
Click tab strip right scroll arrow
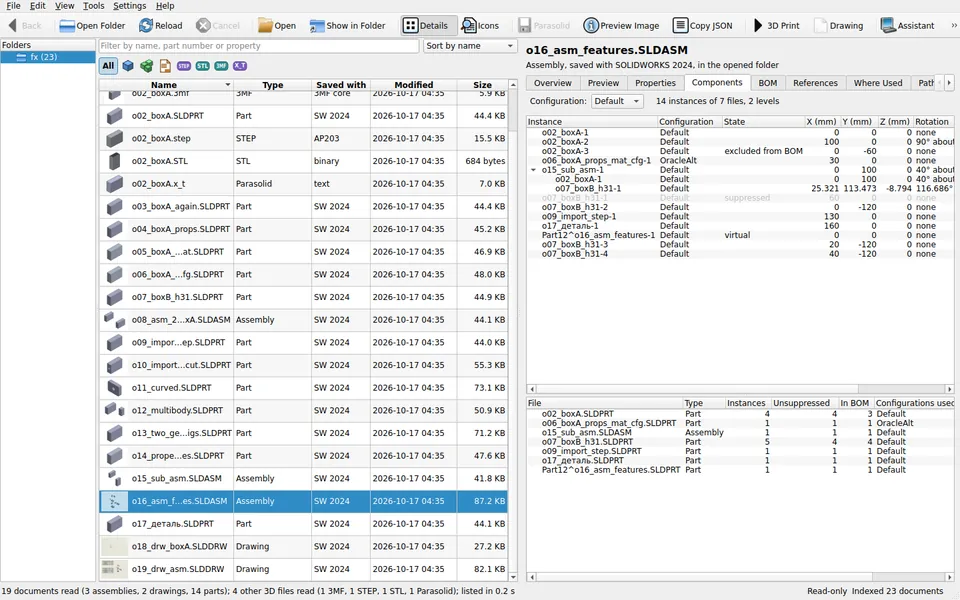949,83
